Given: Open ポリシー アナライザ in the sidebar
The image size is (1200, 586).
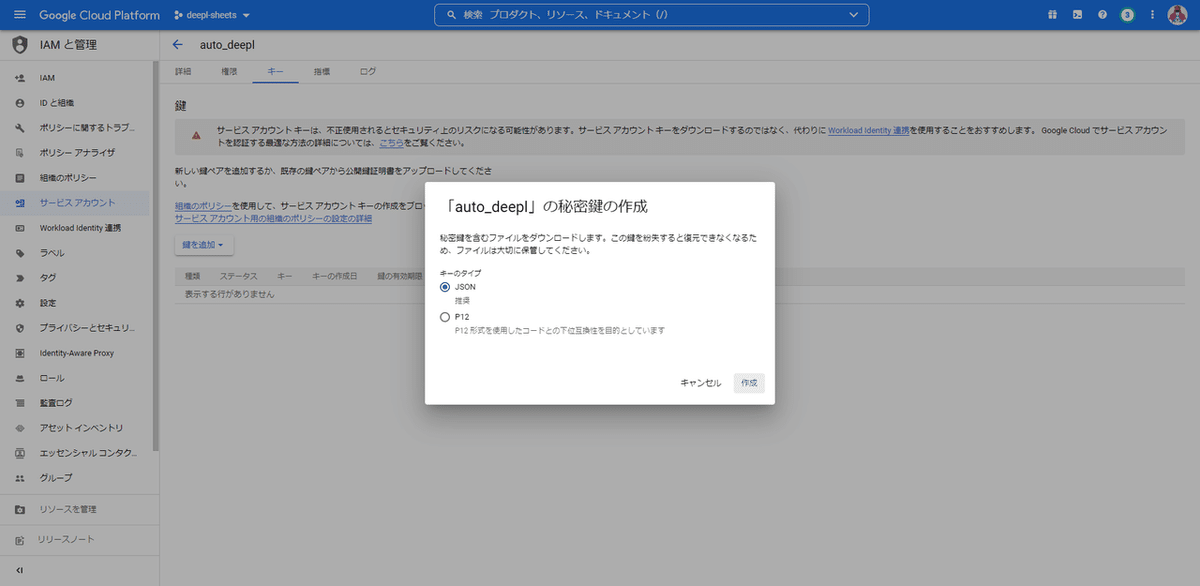Looking at the screenshot, I should pos(76,153).
